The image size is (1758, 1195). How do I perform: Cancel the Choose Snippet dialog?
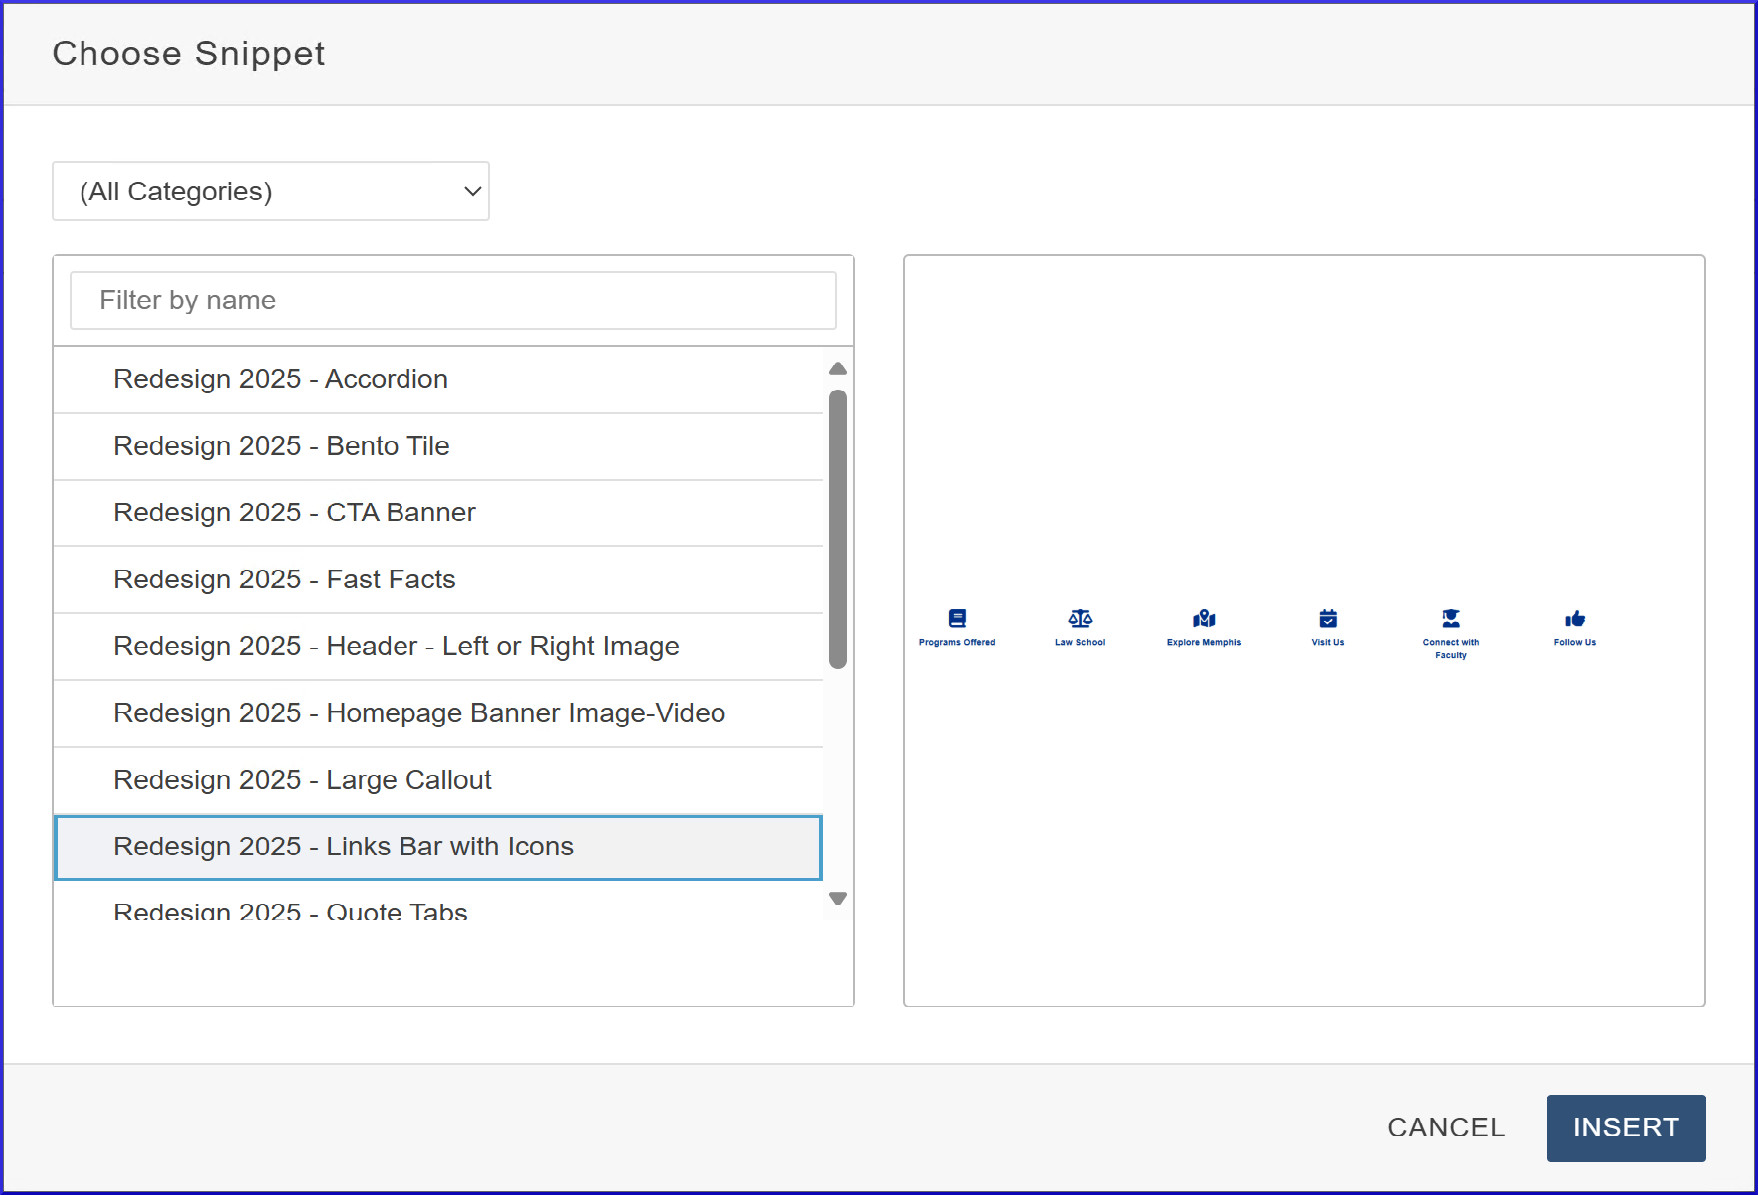1445,1128
